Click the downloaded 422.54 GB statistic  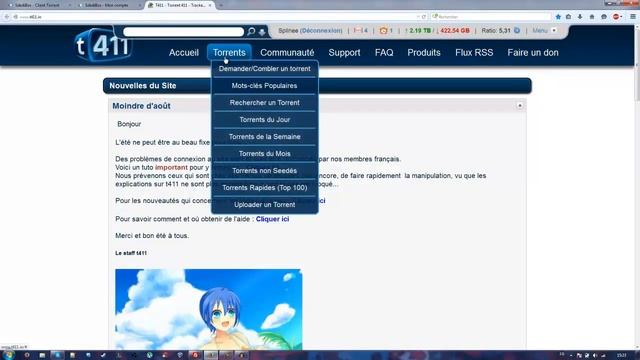tap(455, 31)
